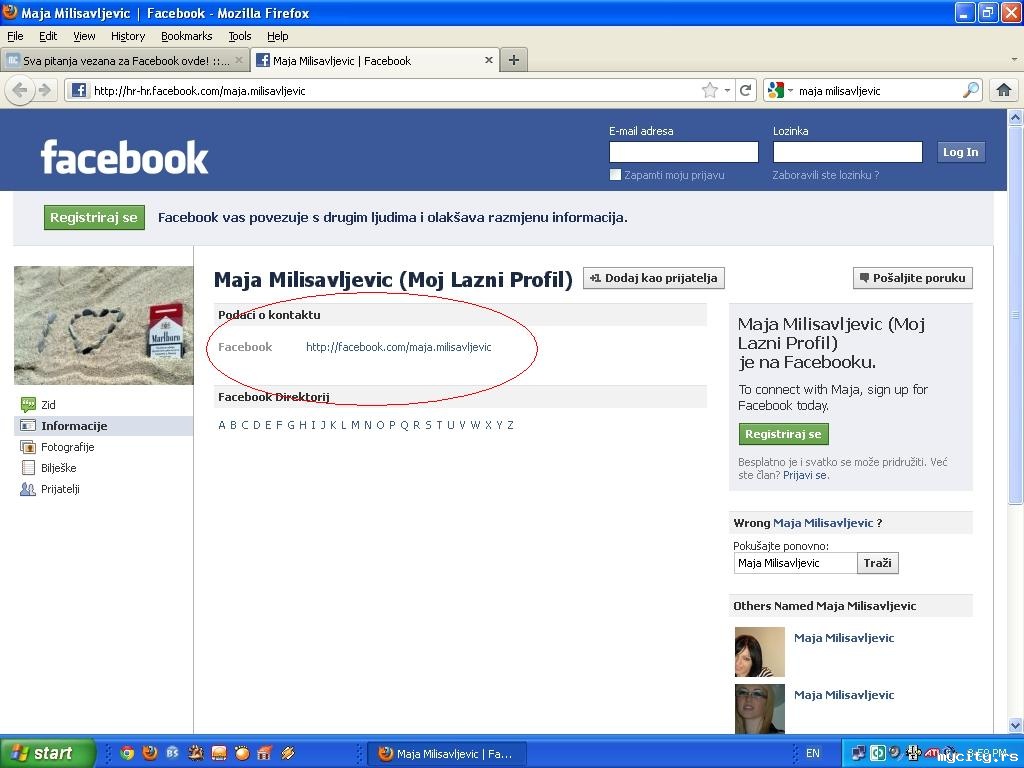The image size is (1024, 768).
Task: Click the Traži button
Action: pyautogui.click(x=877, y=563)
